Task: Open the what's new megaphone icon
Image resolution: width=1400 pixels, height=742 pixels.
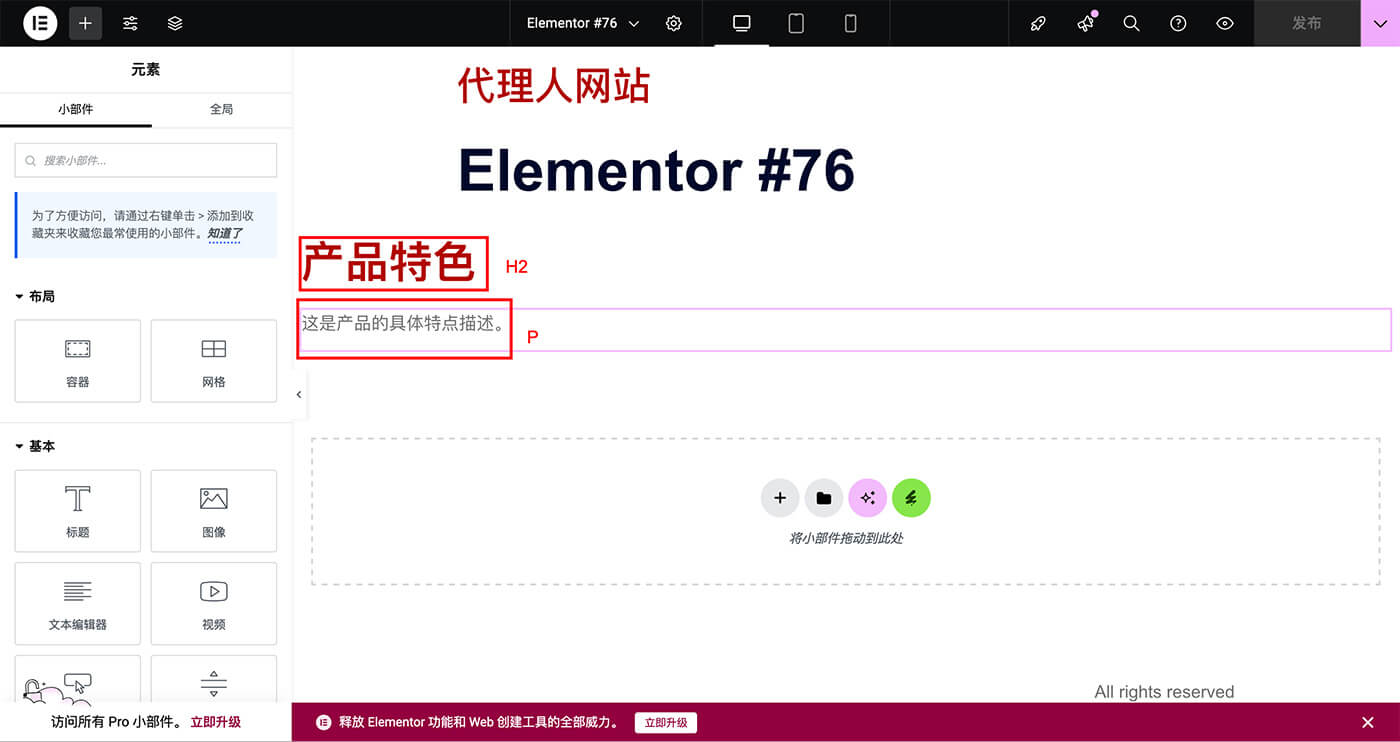Action: click(x=1085, y=23)
